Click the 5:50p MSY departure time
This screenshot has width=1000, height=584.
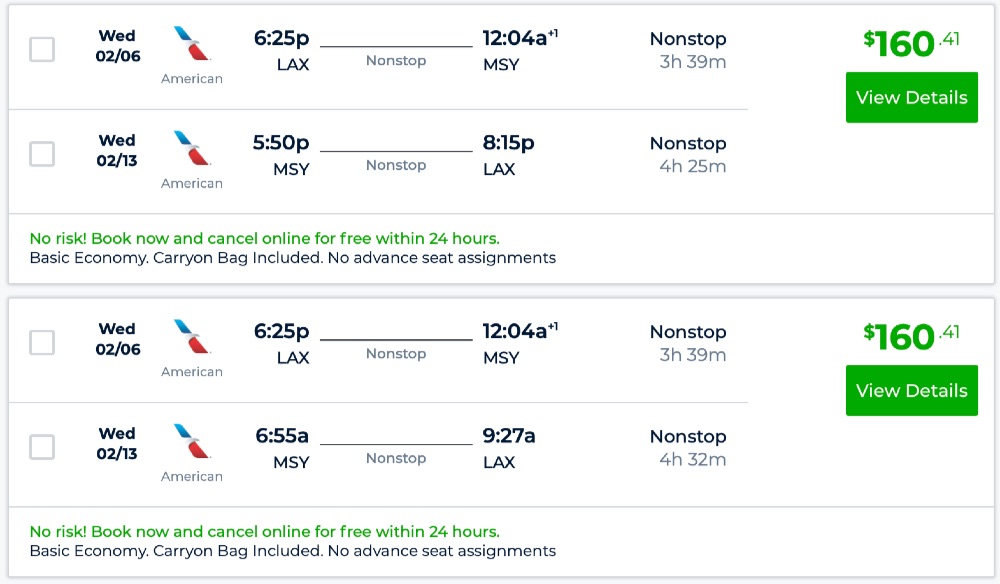click(x=281, y=143)
